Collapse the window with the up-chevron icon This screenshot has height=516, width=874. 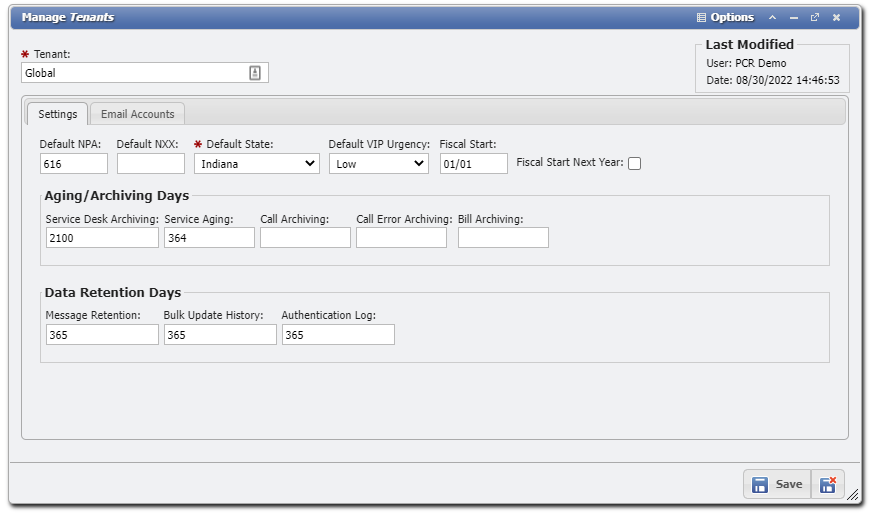[772, 17]
